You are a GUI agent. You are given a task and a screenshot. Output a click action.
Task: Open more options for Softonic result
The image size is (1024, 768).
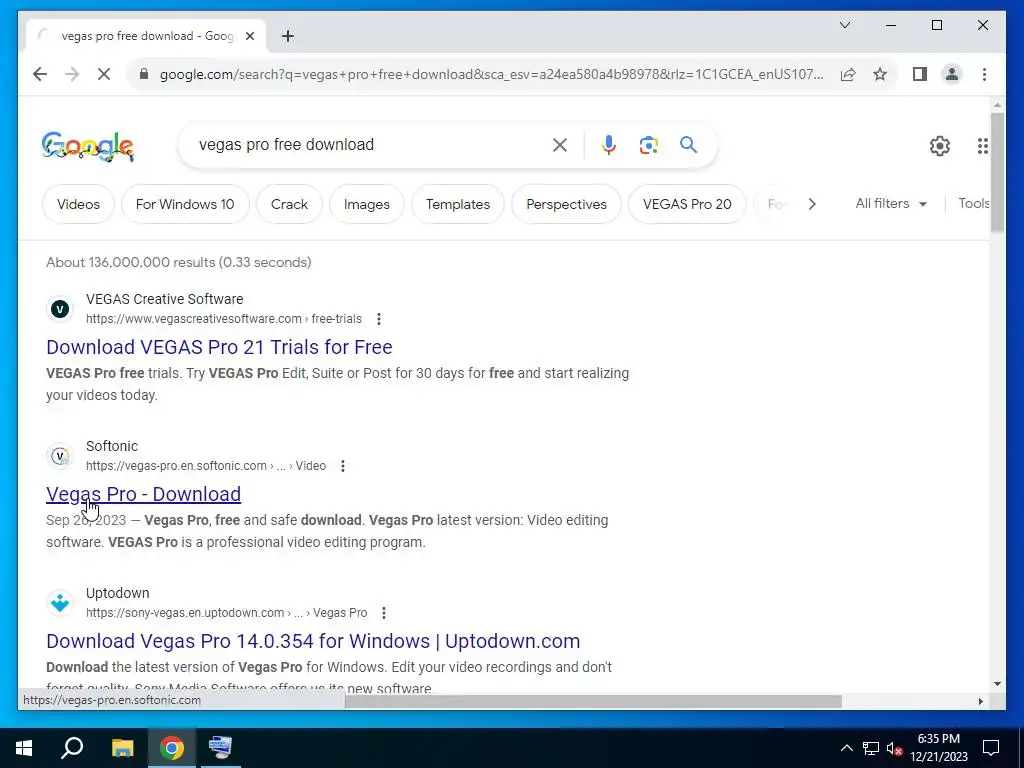(x=343, y=466)
